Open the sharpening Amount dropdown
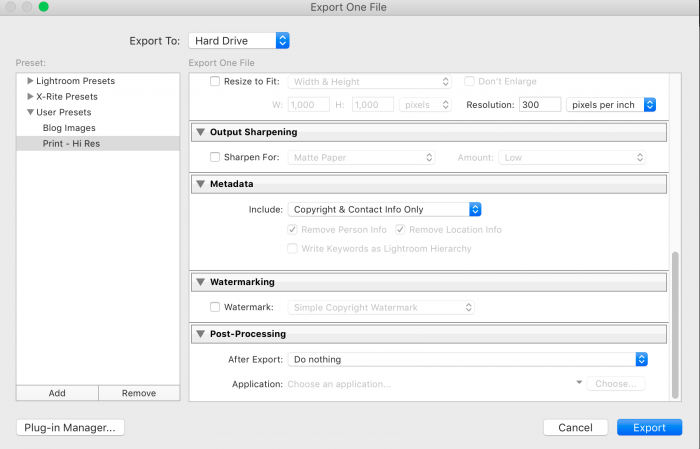This screenshot has height=449, width=700. point(572,158)
